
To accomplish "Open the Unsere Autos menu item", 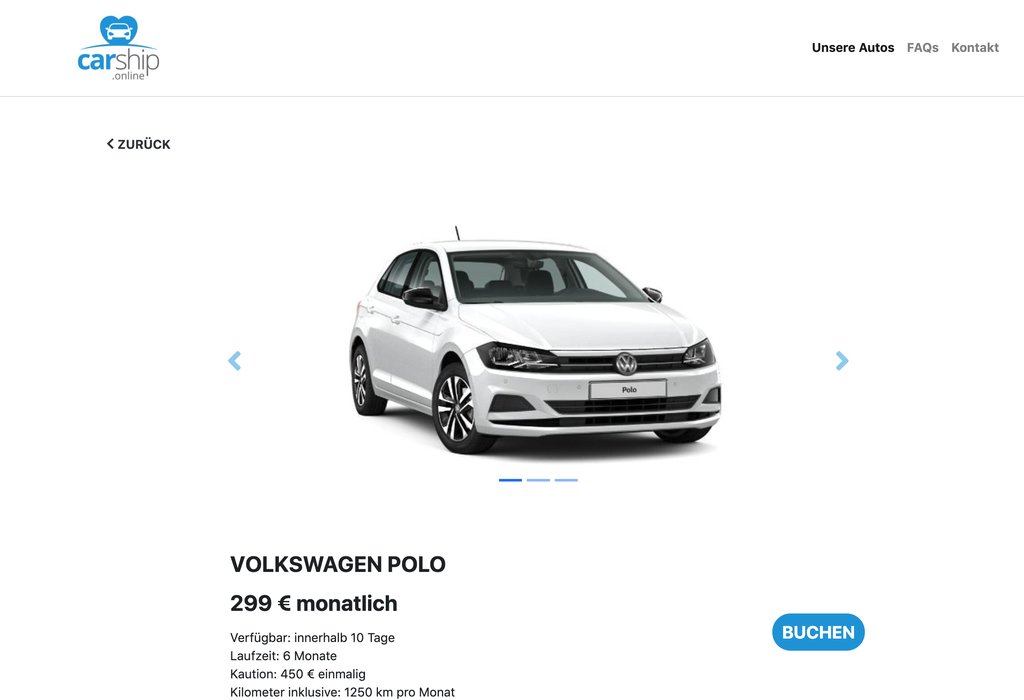I will (853, 48).
